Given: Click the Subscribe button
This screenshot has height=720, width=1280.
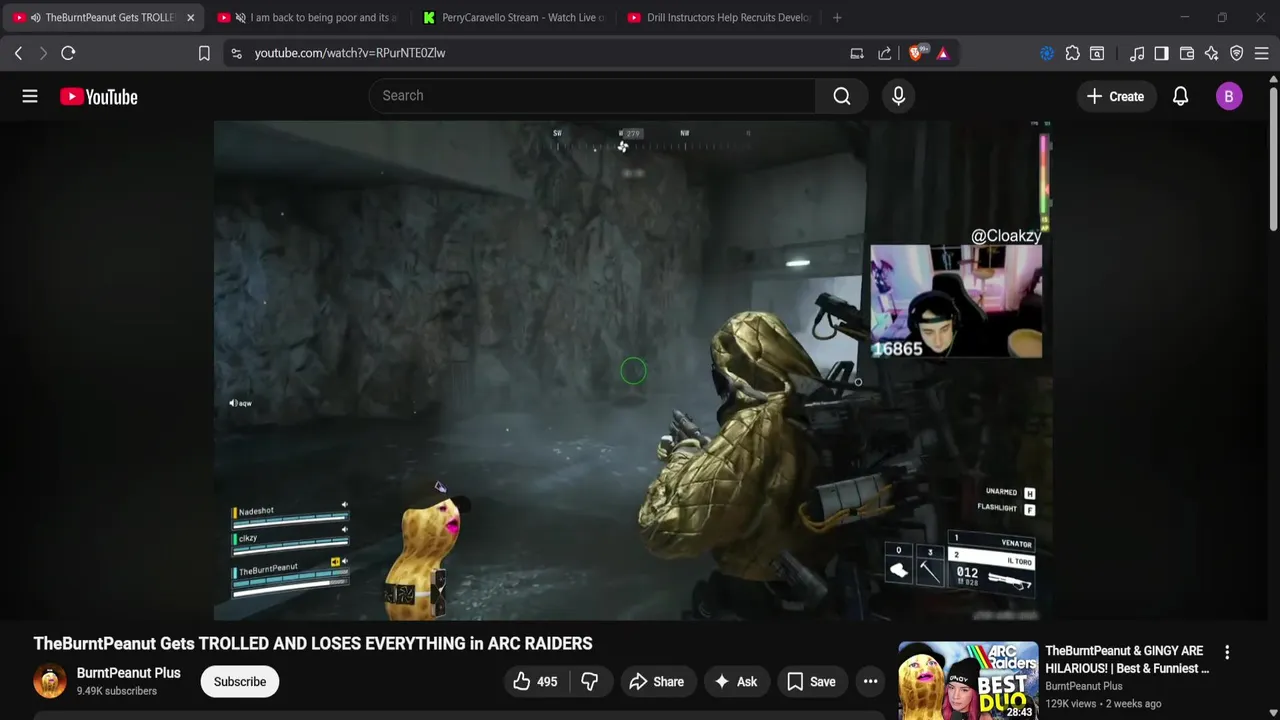Looking at the screenshot, I should [240, 682].
